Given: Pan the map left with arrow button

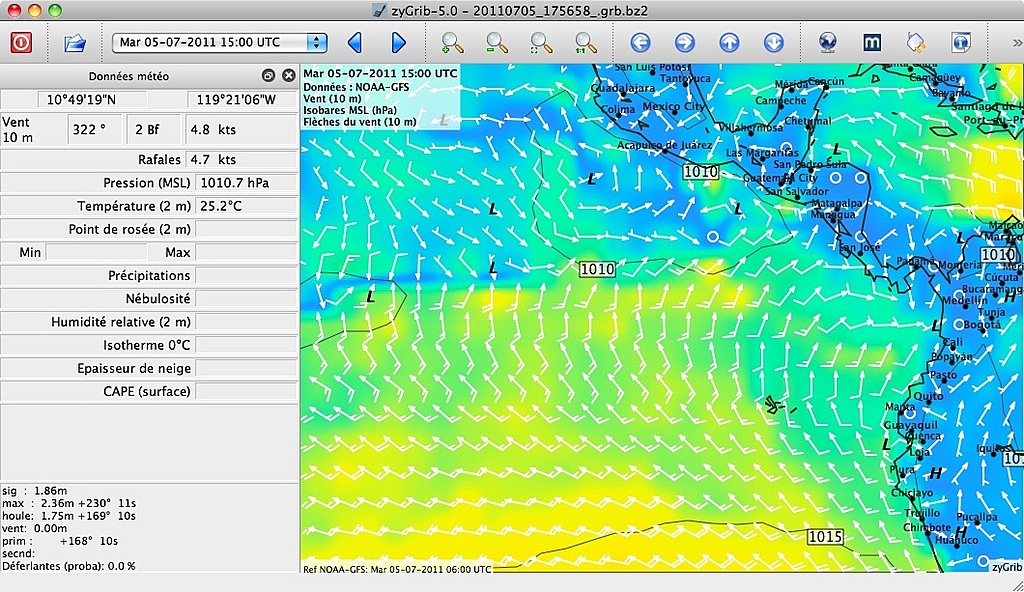Looking at the screenshot, I should click(x=640, y=43).
